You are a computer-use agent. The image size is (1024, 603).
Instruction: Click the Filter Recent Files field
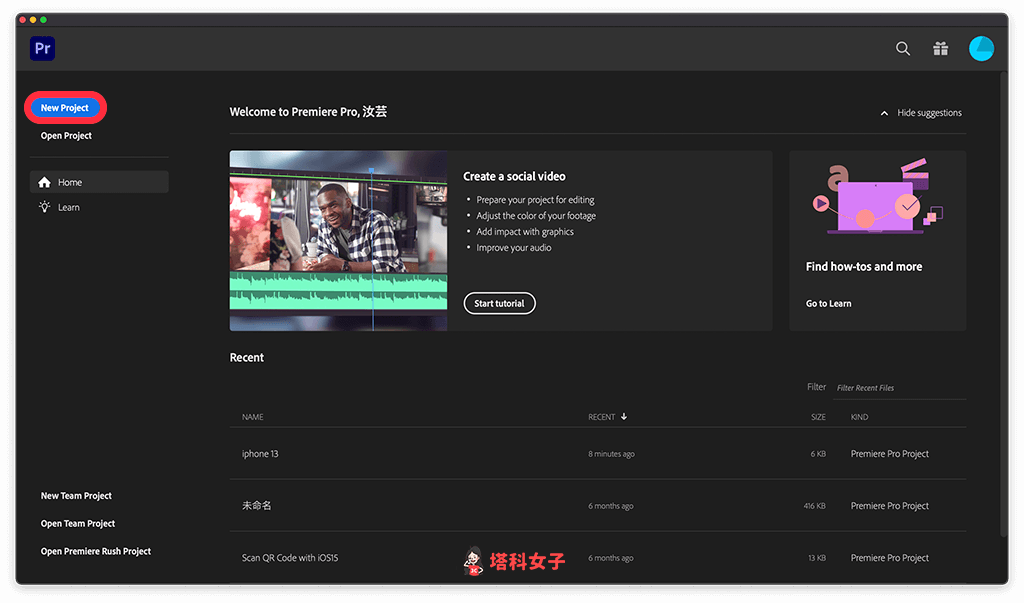pos(900,388)
